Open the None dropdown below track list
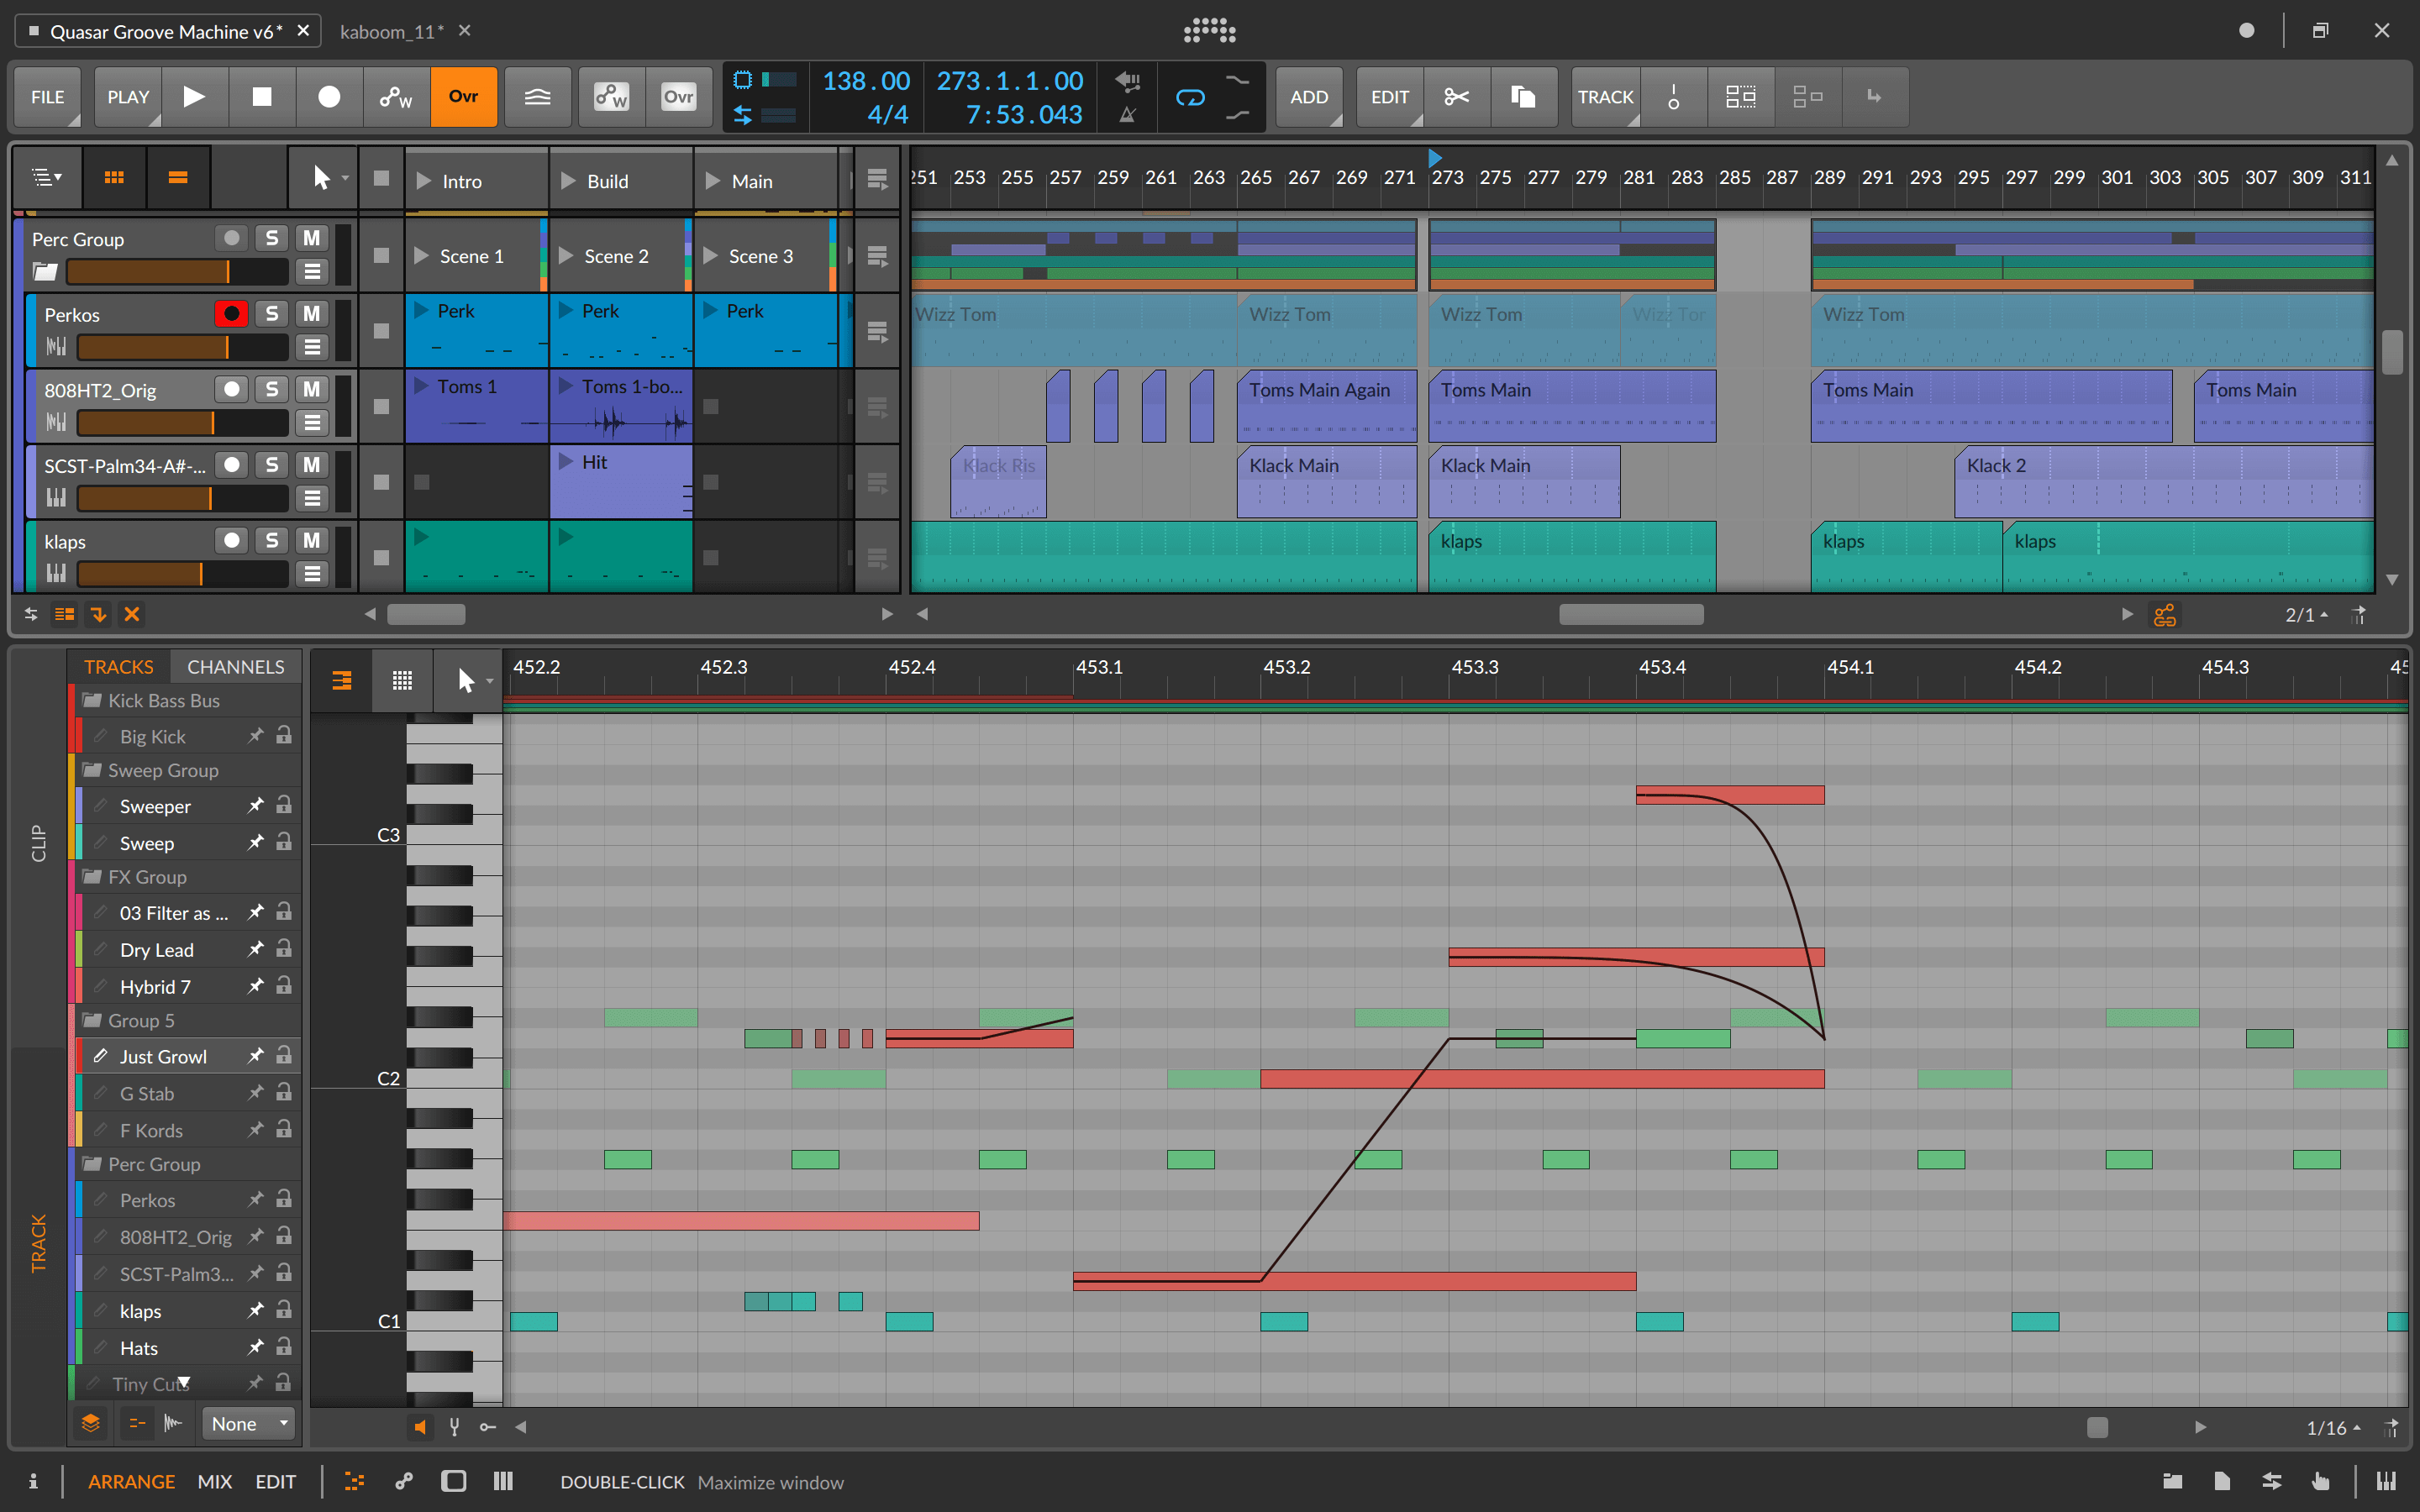This screenshot has width=2420, height=1512. [x=249, y=1424]
